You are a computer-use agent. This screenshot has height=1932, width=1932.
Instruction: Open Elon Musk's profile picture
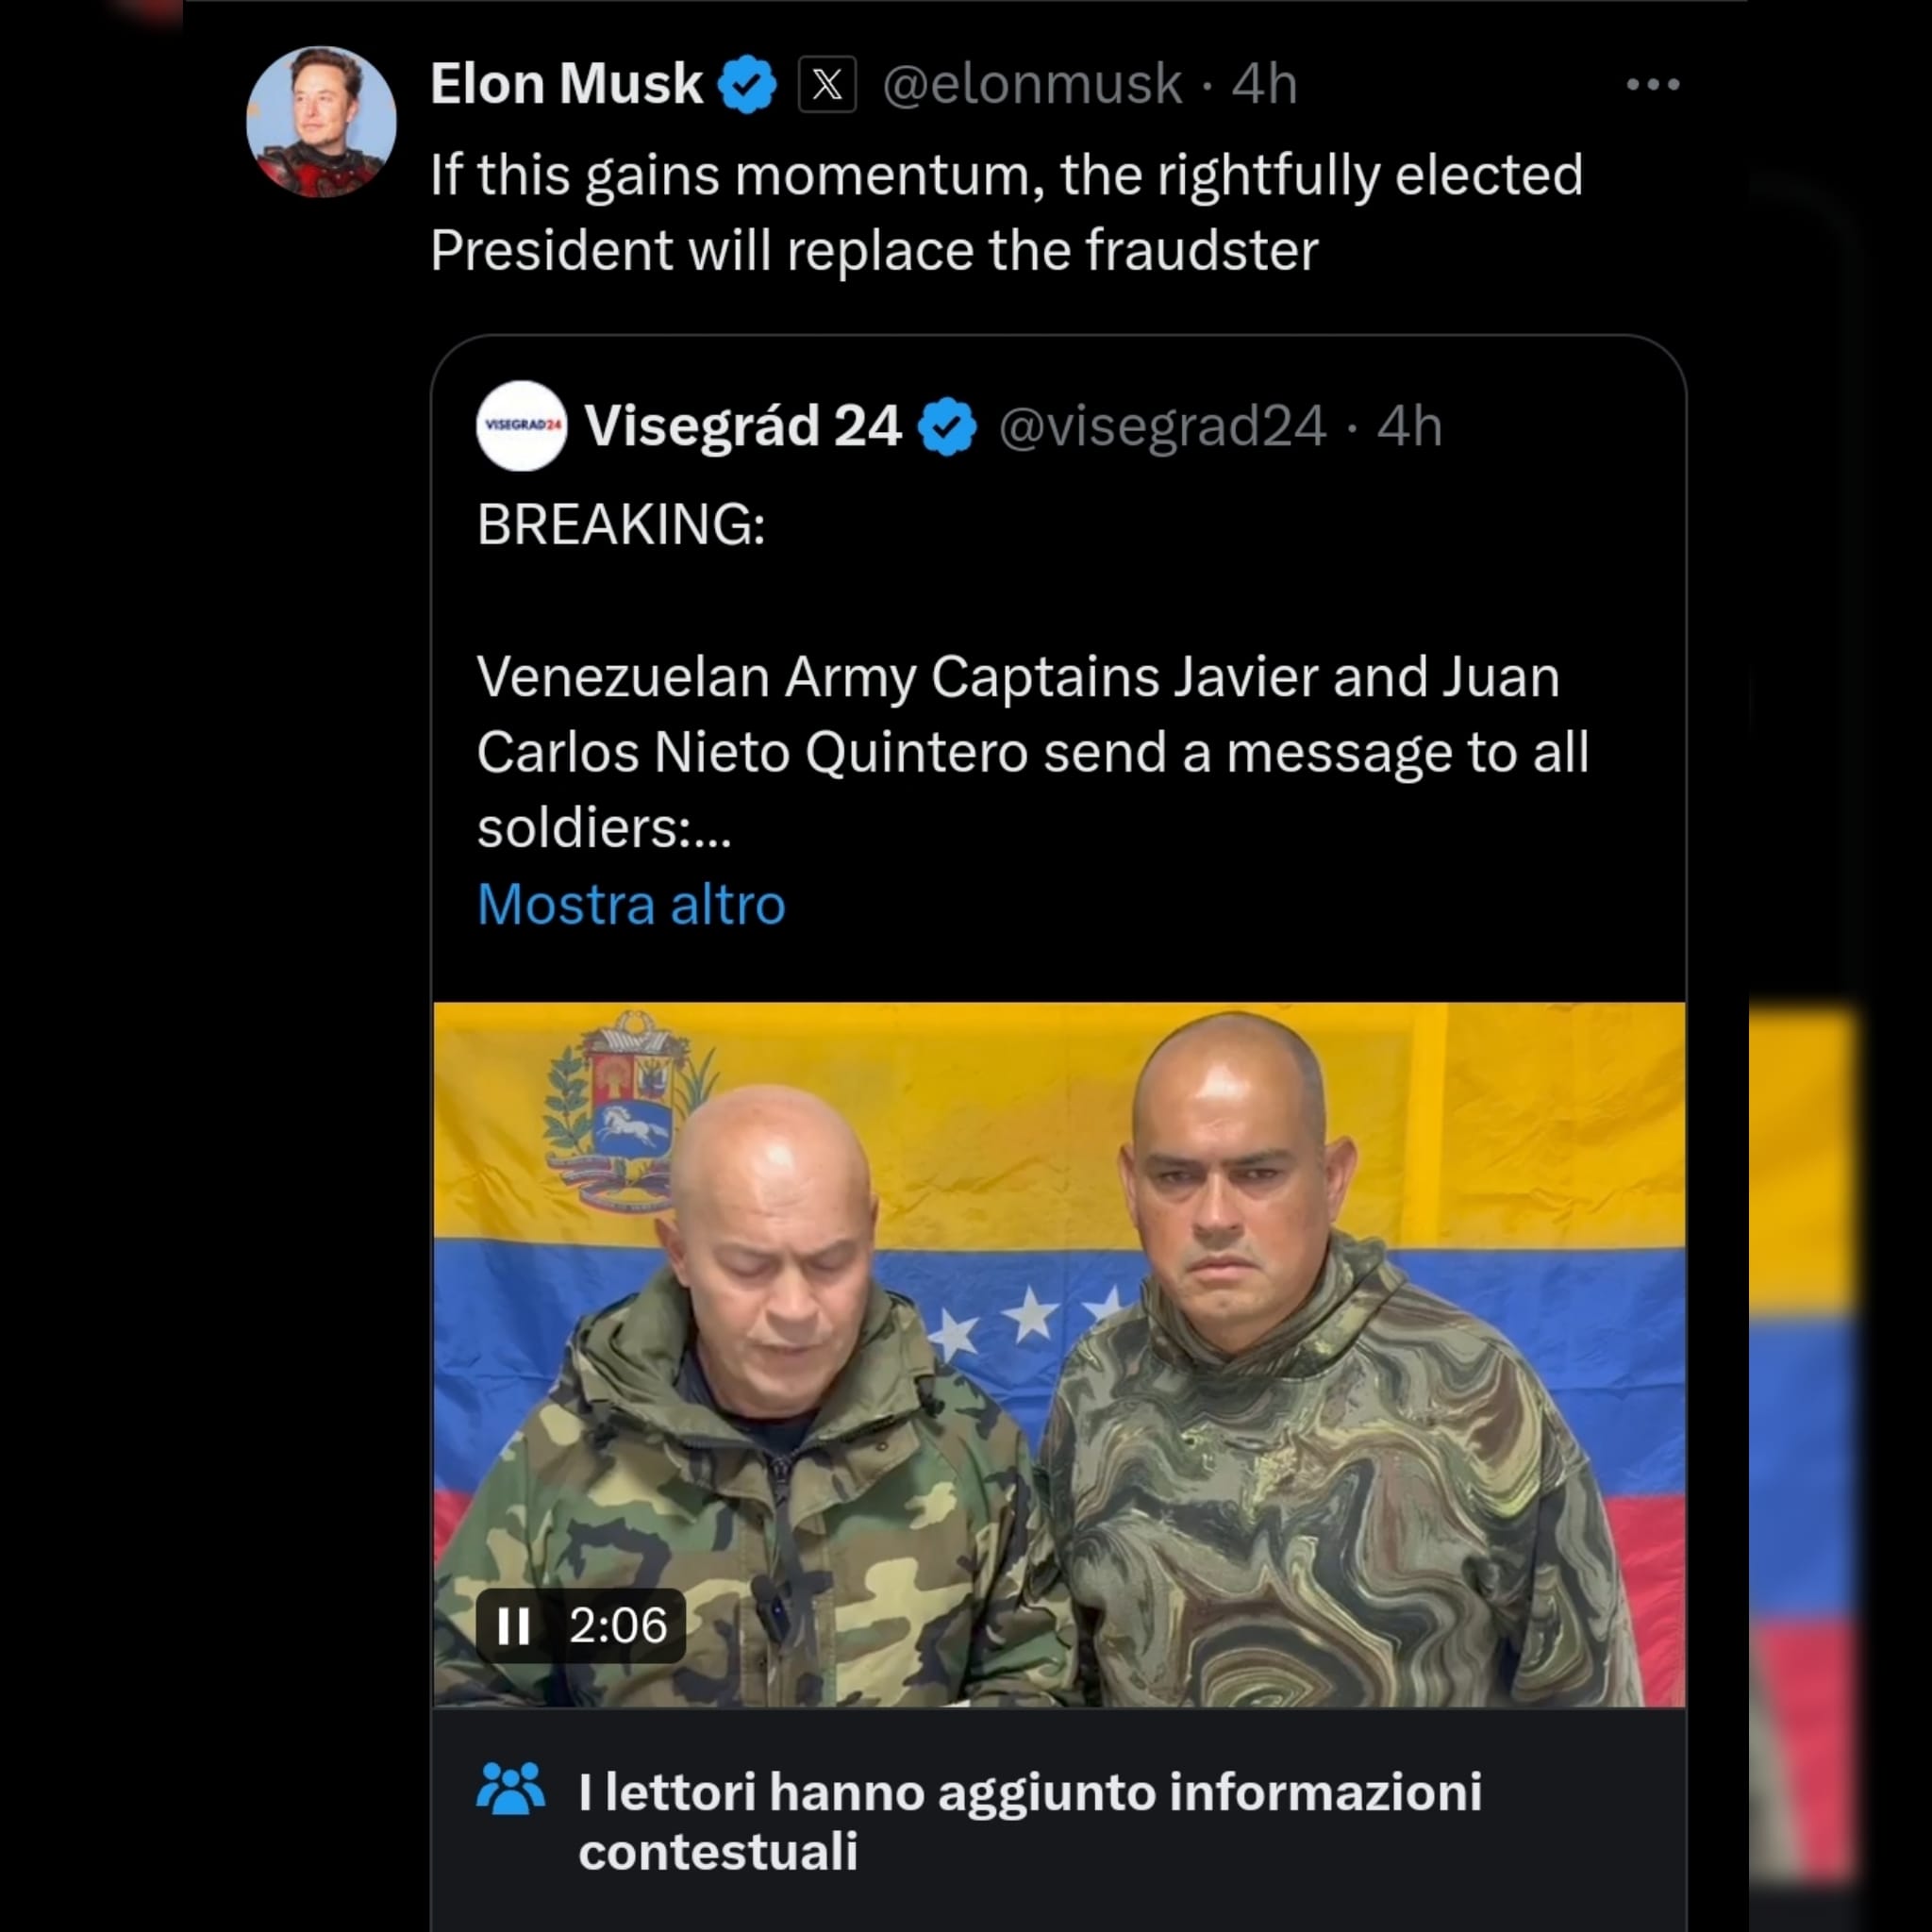click(x=321, y=121)
